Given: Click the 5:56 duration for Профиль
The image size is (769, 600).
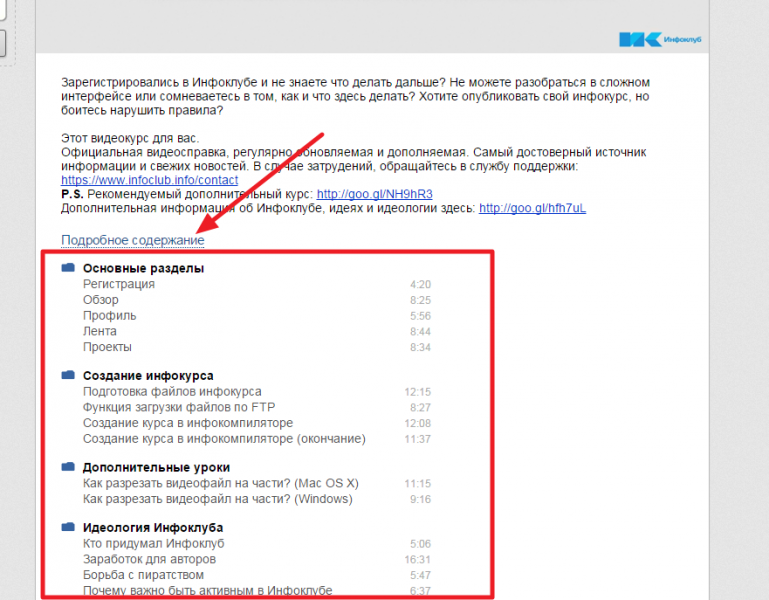Looking at the screenshot, I should [420, 316].
